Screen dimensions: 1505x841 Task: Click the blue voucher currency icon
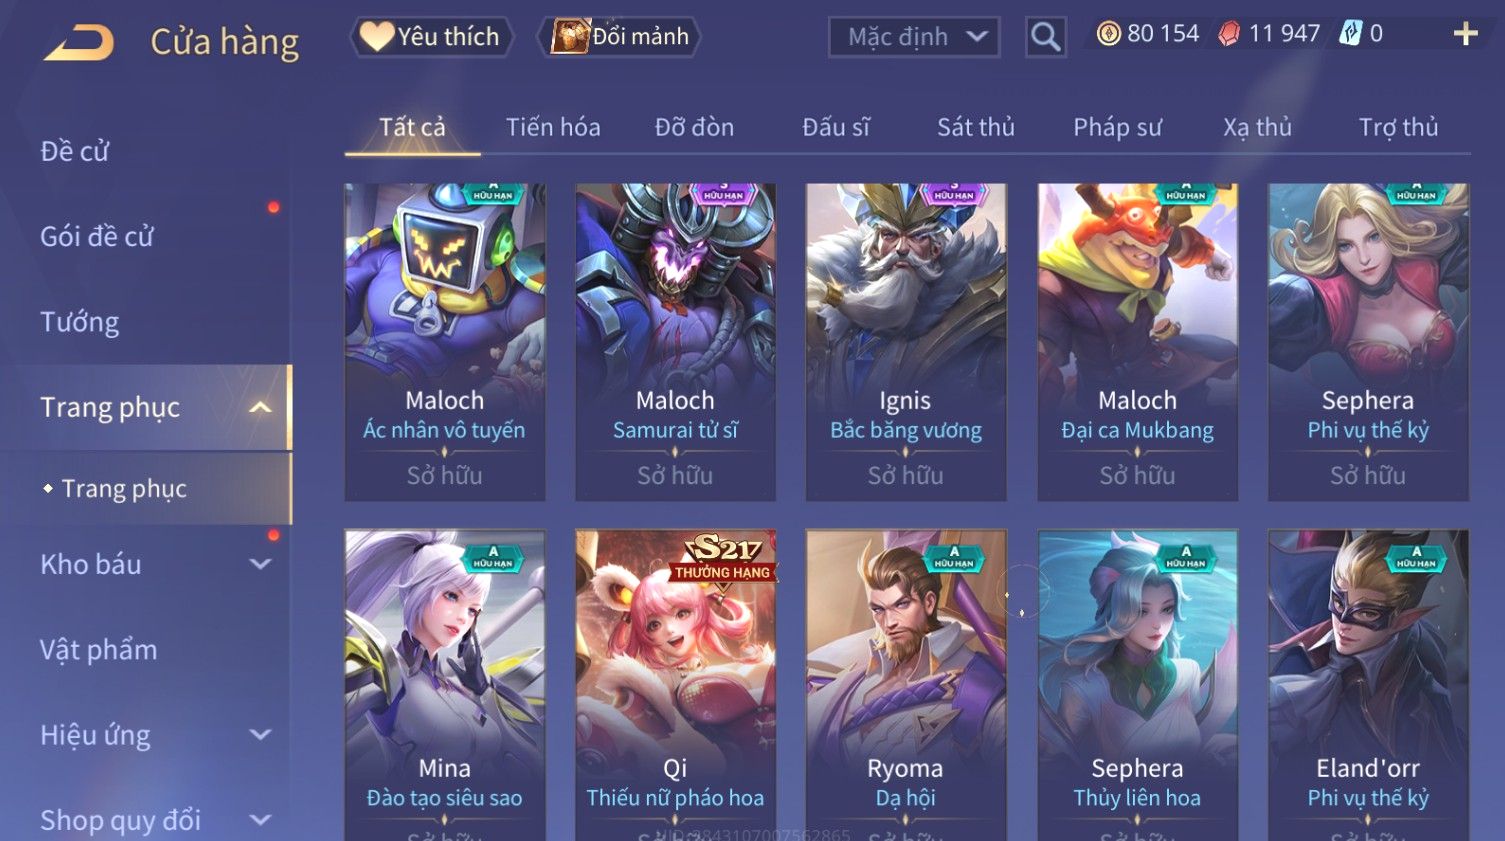click(1350, 34)
